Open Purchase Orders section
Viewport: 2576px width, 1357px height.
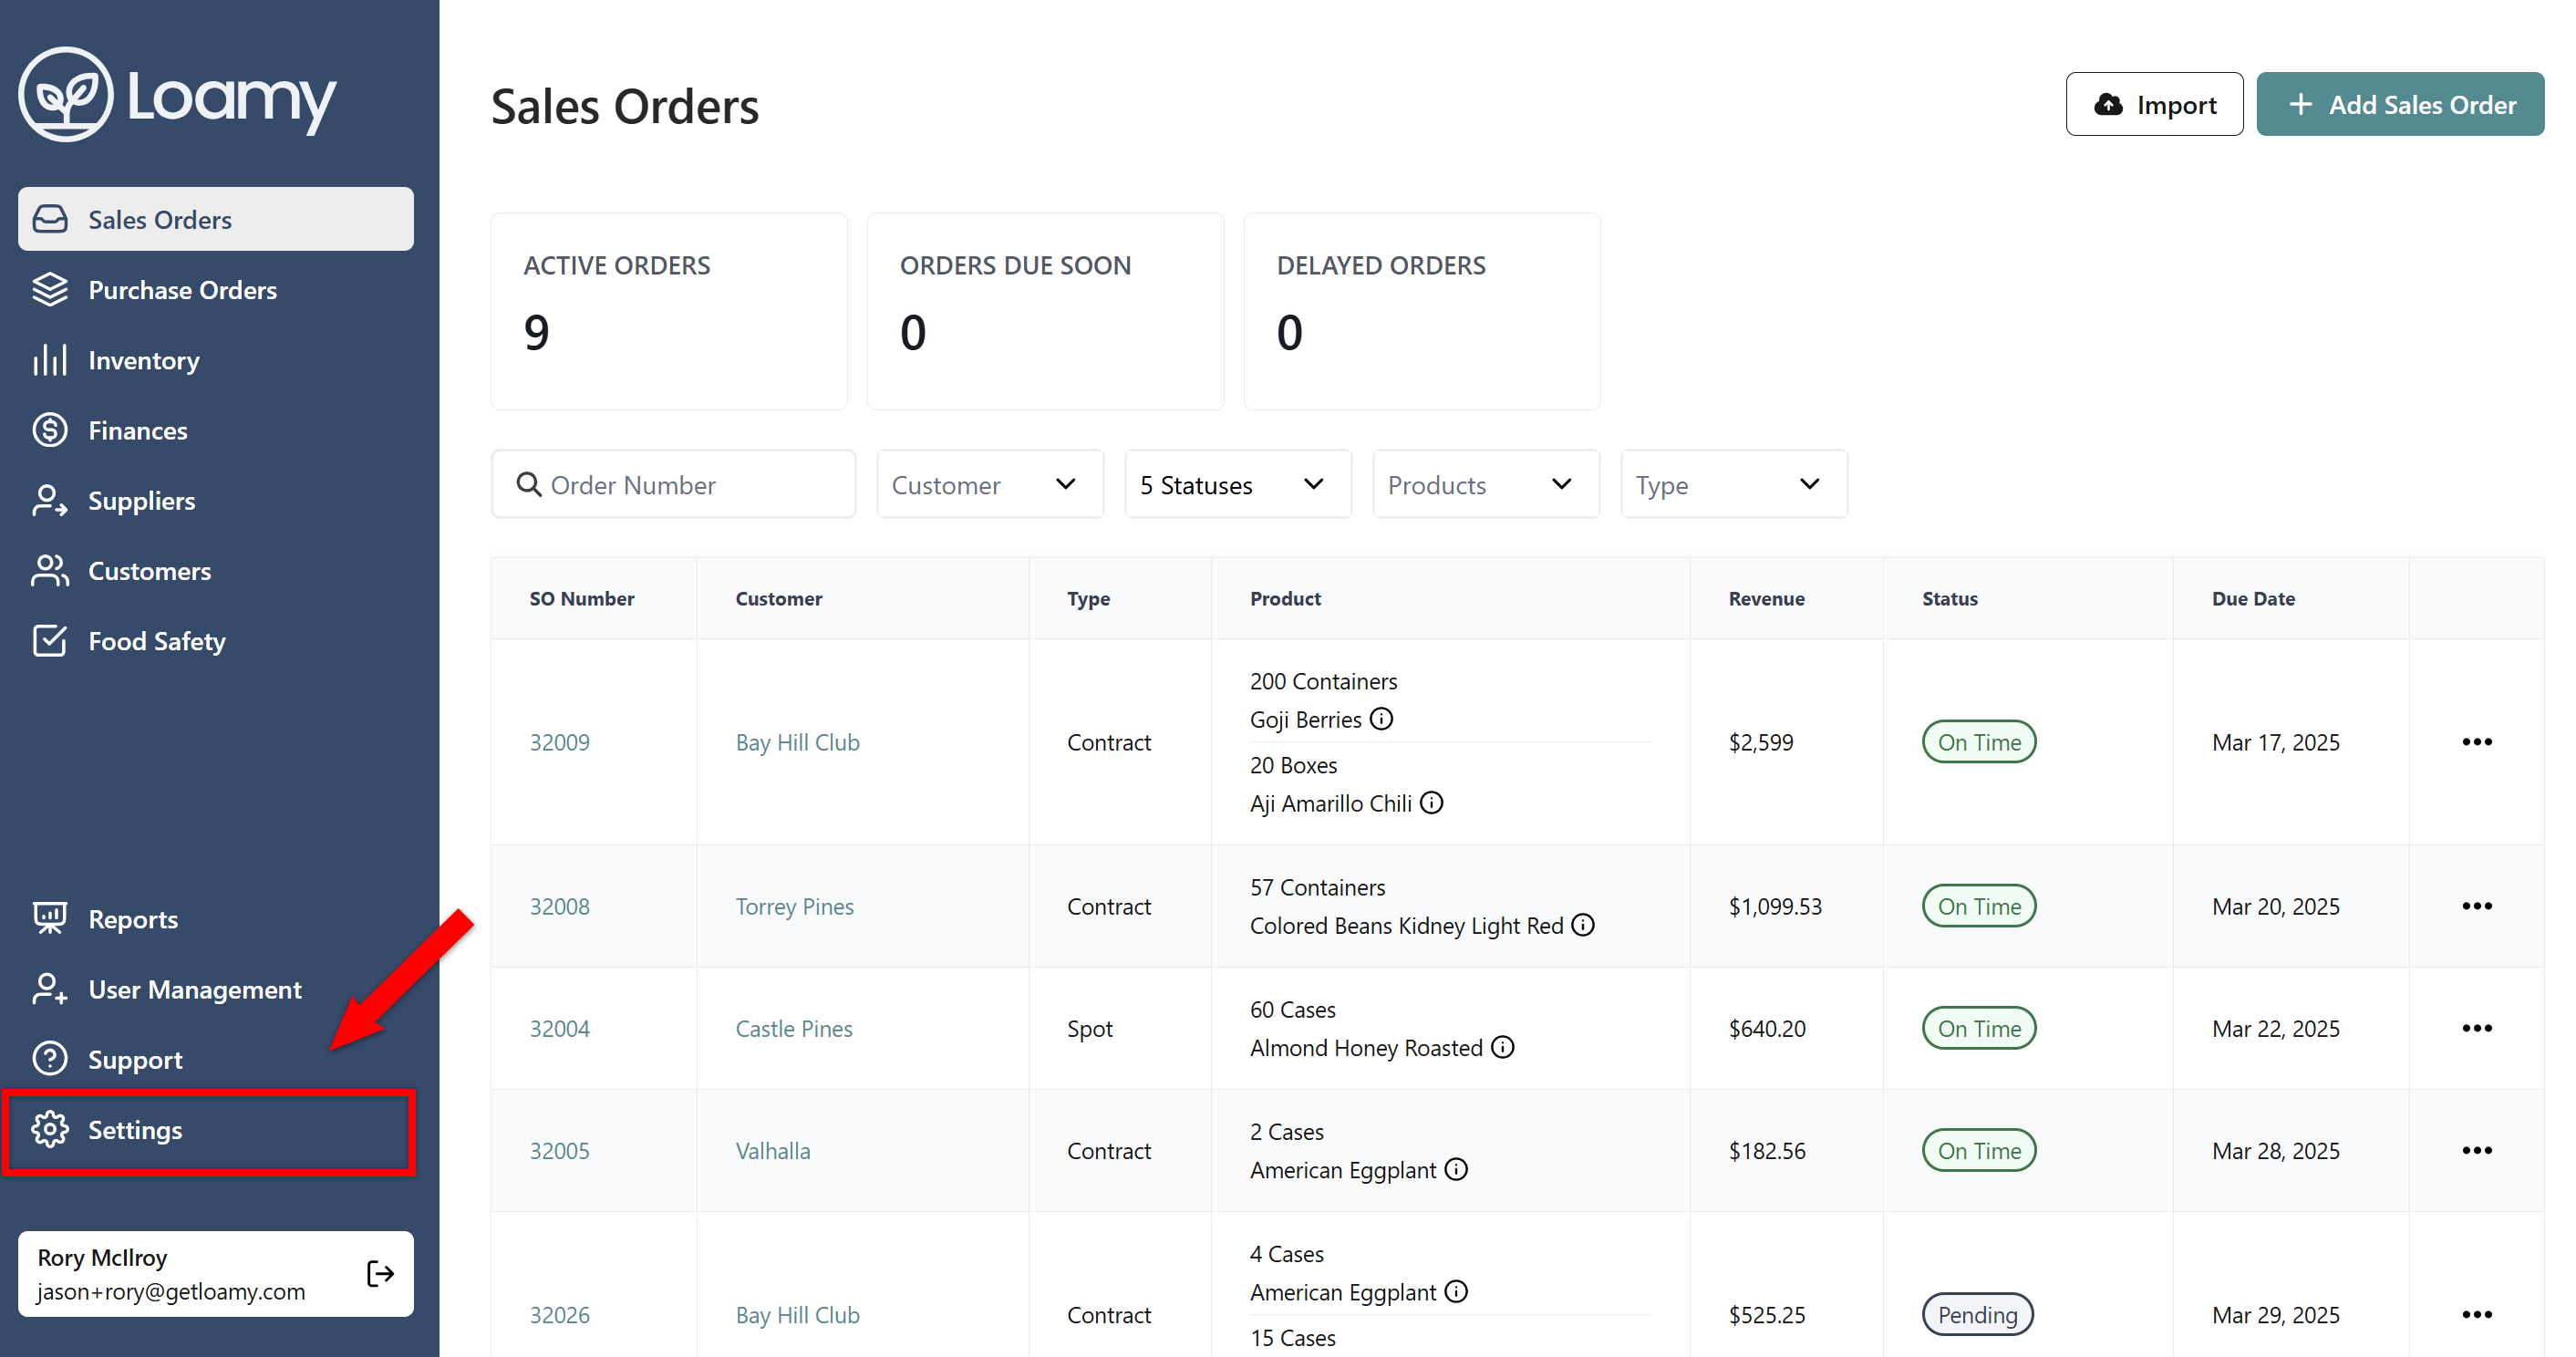[x=216, y=290]
